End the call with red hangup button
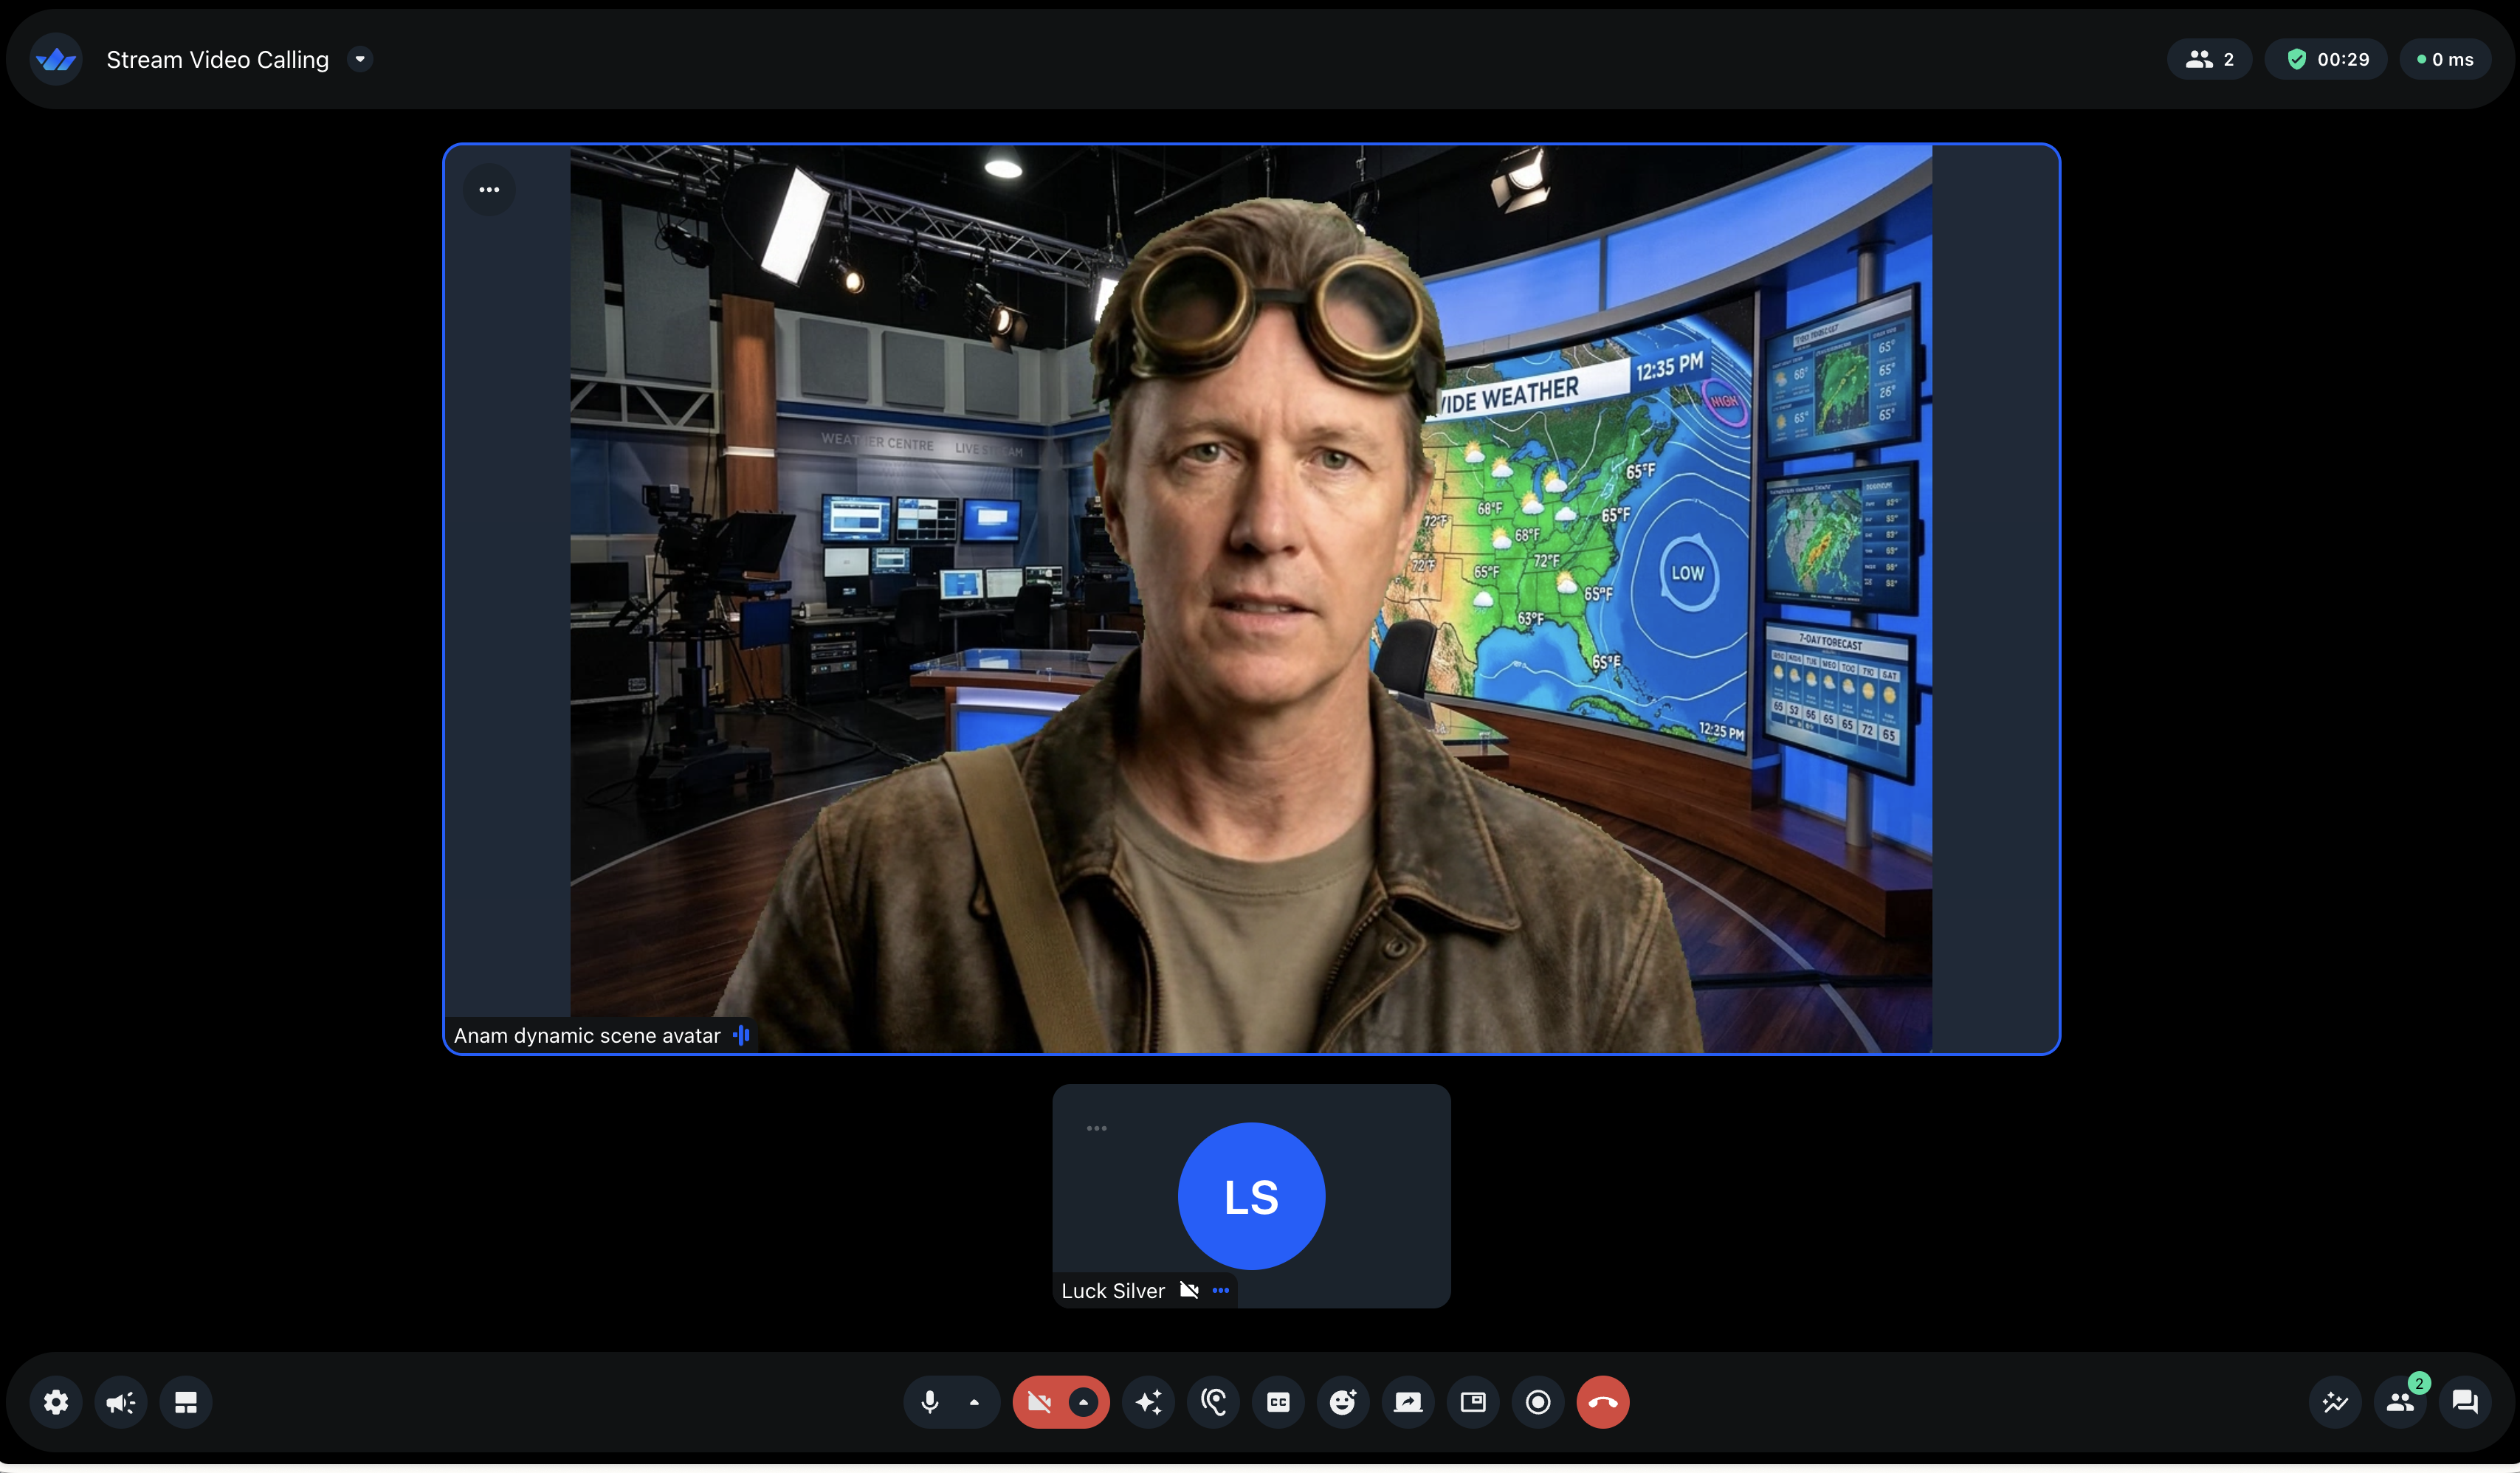Screen dimensions: 2520x1473 [1603, 1402]
